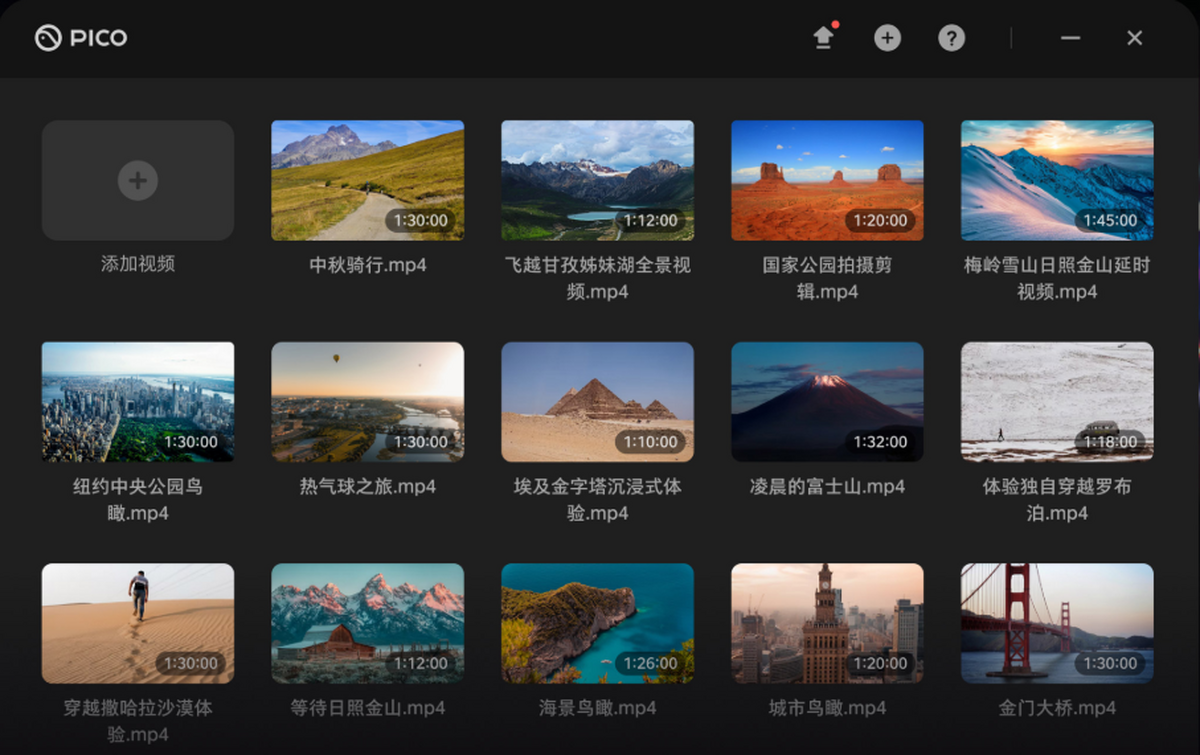
Task: Open the 埃及金字塔沉浸式体验 pyramid thumbnail
Action: coord(597,401)
